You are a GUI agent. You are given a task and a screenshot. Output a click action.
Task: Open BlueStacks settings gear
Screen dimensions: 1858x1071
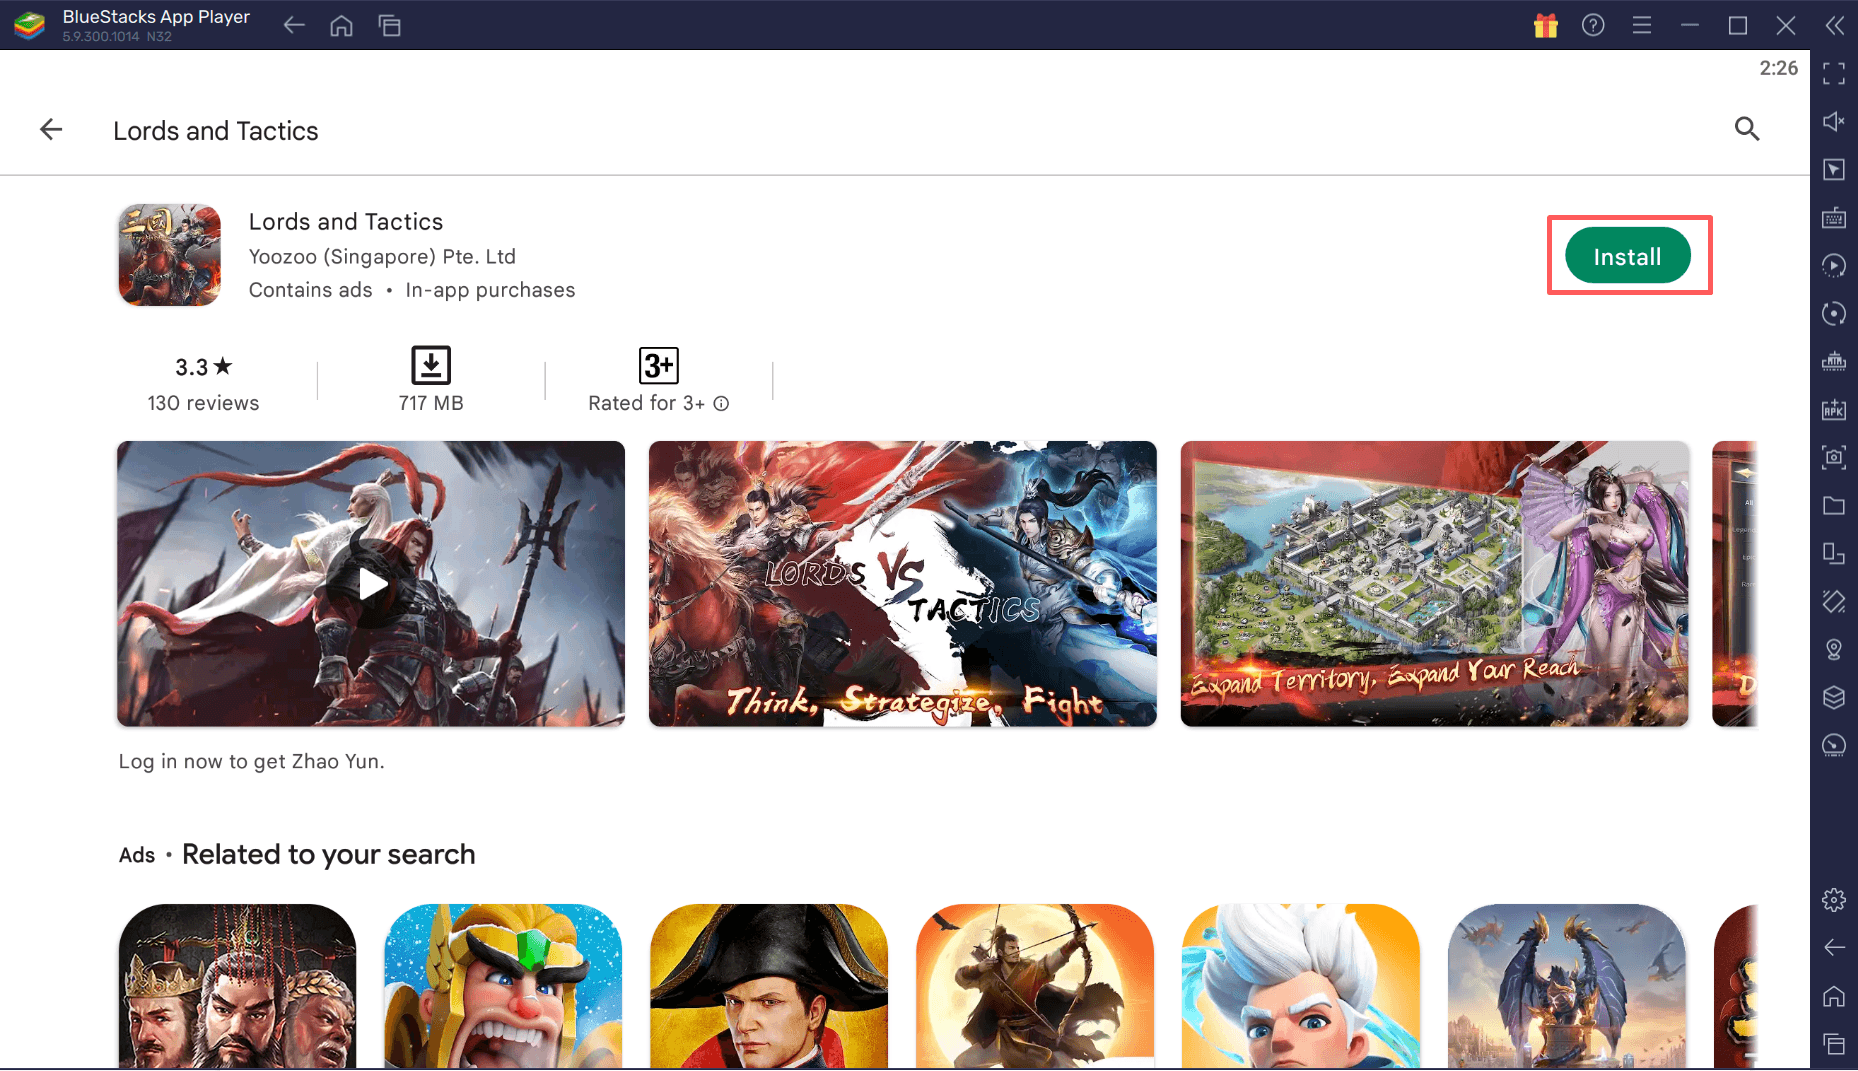1834,900
